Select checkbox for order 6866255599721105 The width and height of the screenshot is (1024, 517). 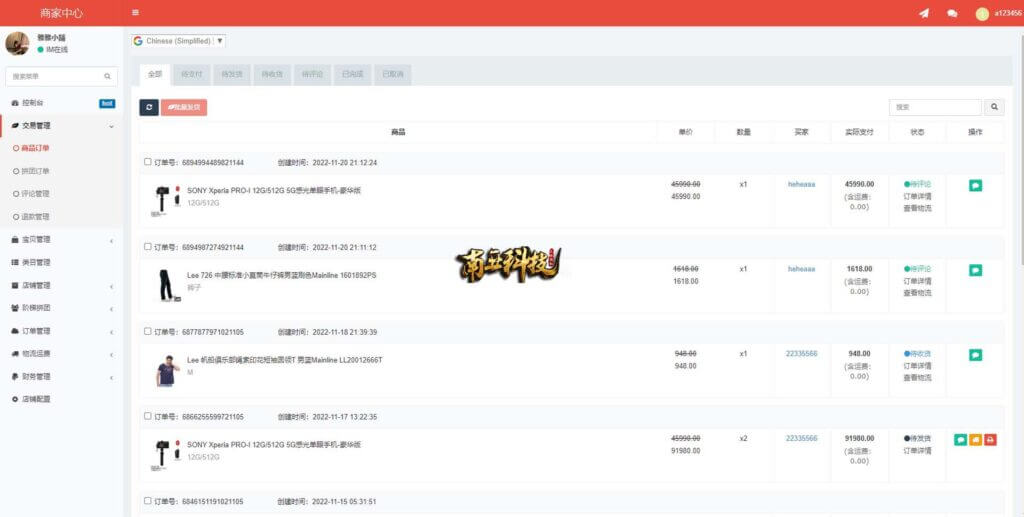point(148,416)
